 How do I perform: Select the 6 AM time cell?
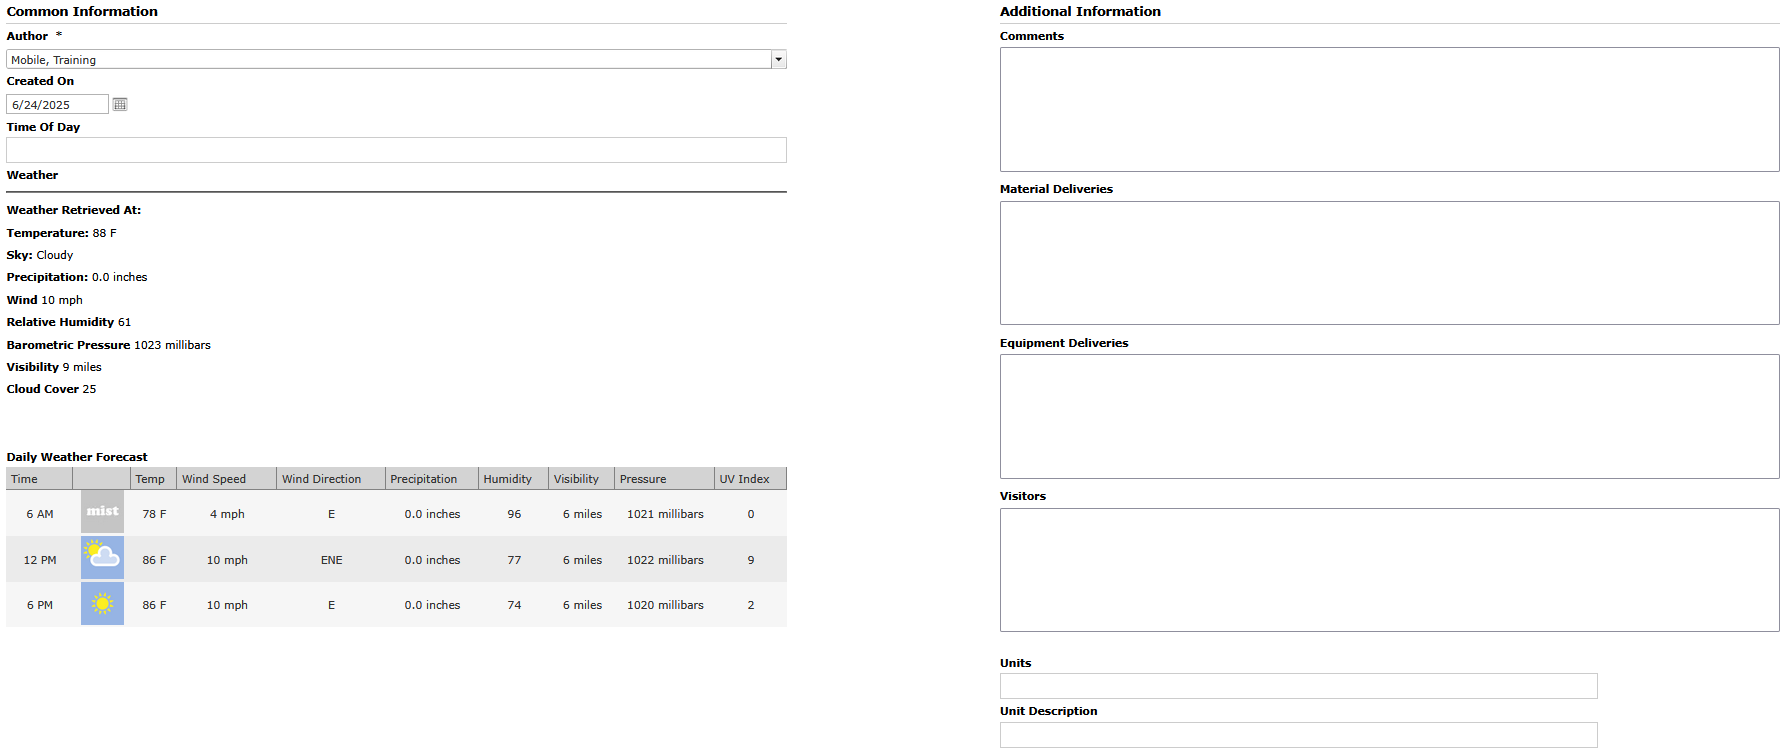(40, 514)
